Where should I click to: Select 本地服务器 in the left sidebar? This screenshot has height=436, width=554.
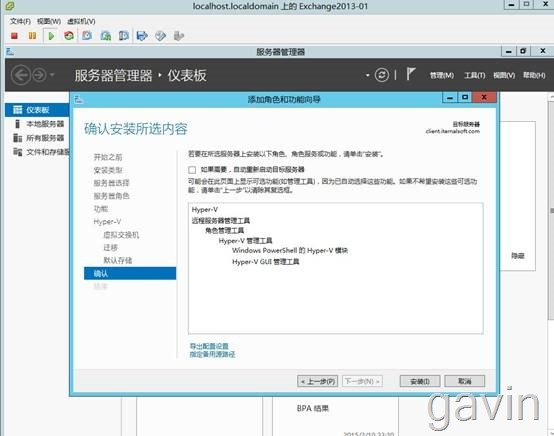[45, 124]
